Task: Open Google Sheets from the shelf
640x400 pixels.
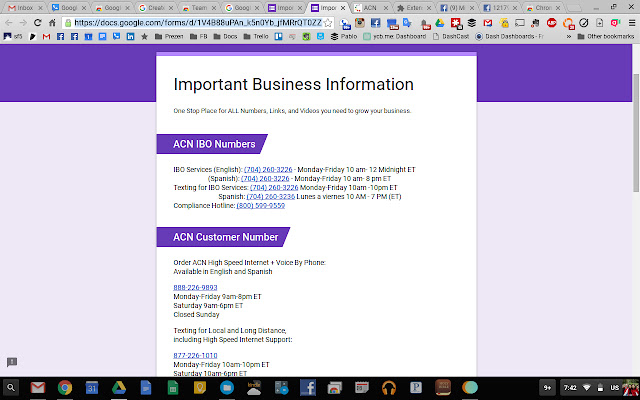Action: (173, 387)
